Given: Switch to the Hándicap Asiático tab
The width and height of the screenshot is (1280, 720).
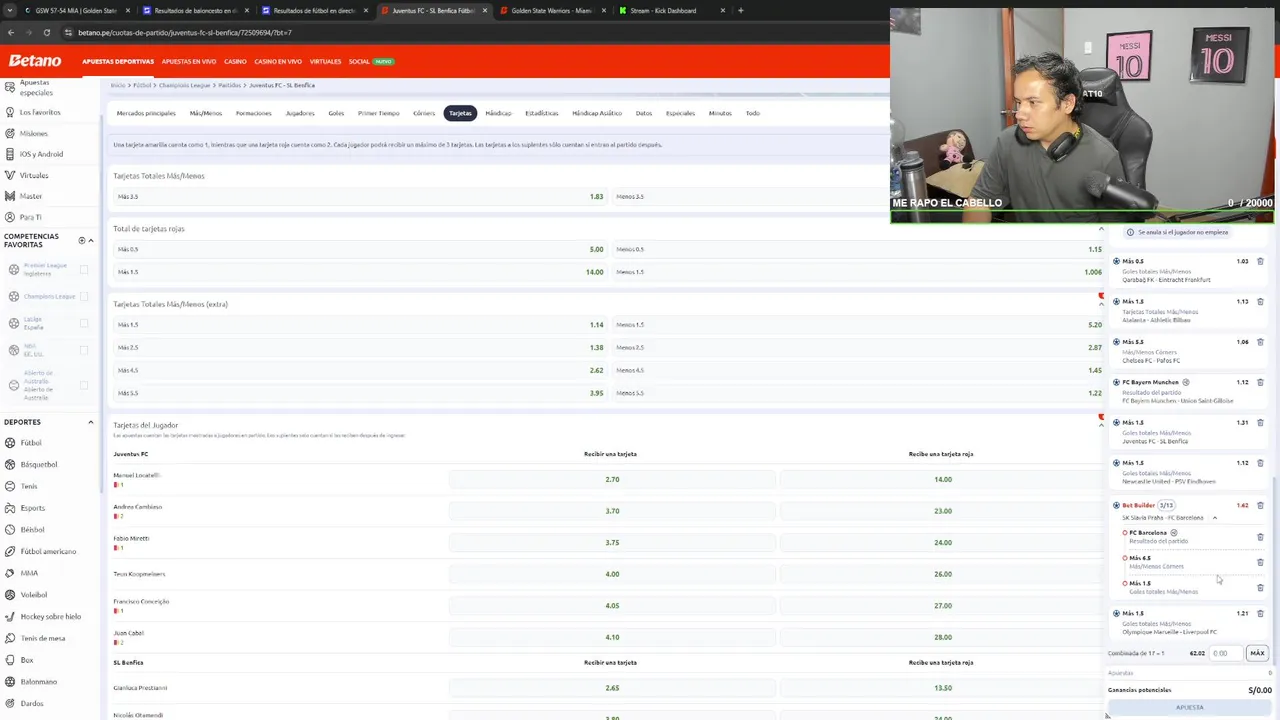Looking at the screenshot, I should pos(597,113).
